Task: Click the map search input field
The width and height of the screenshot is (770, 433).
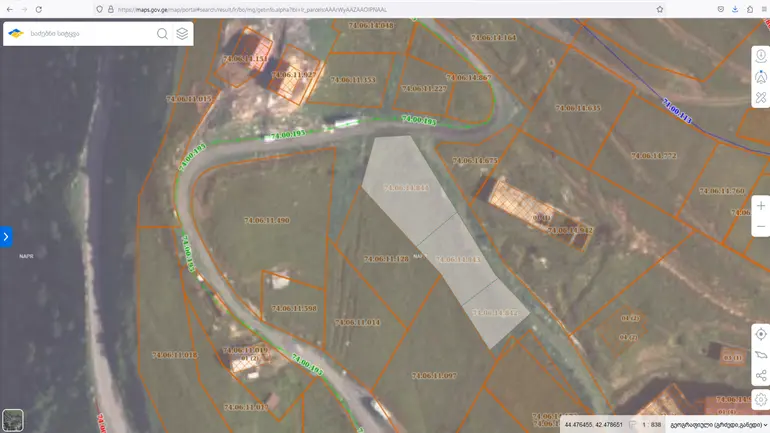Action: tap(91, 33)
